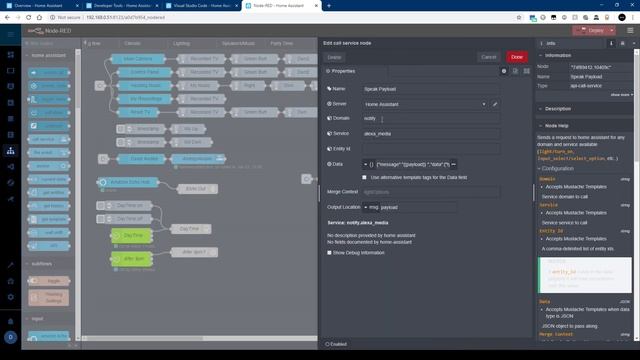This screenshot has width=640, height=360.
Task: Select the toggle subflow palette node
Action: pos(49,281)
